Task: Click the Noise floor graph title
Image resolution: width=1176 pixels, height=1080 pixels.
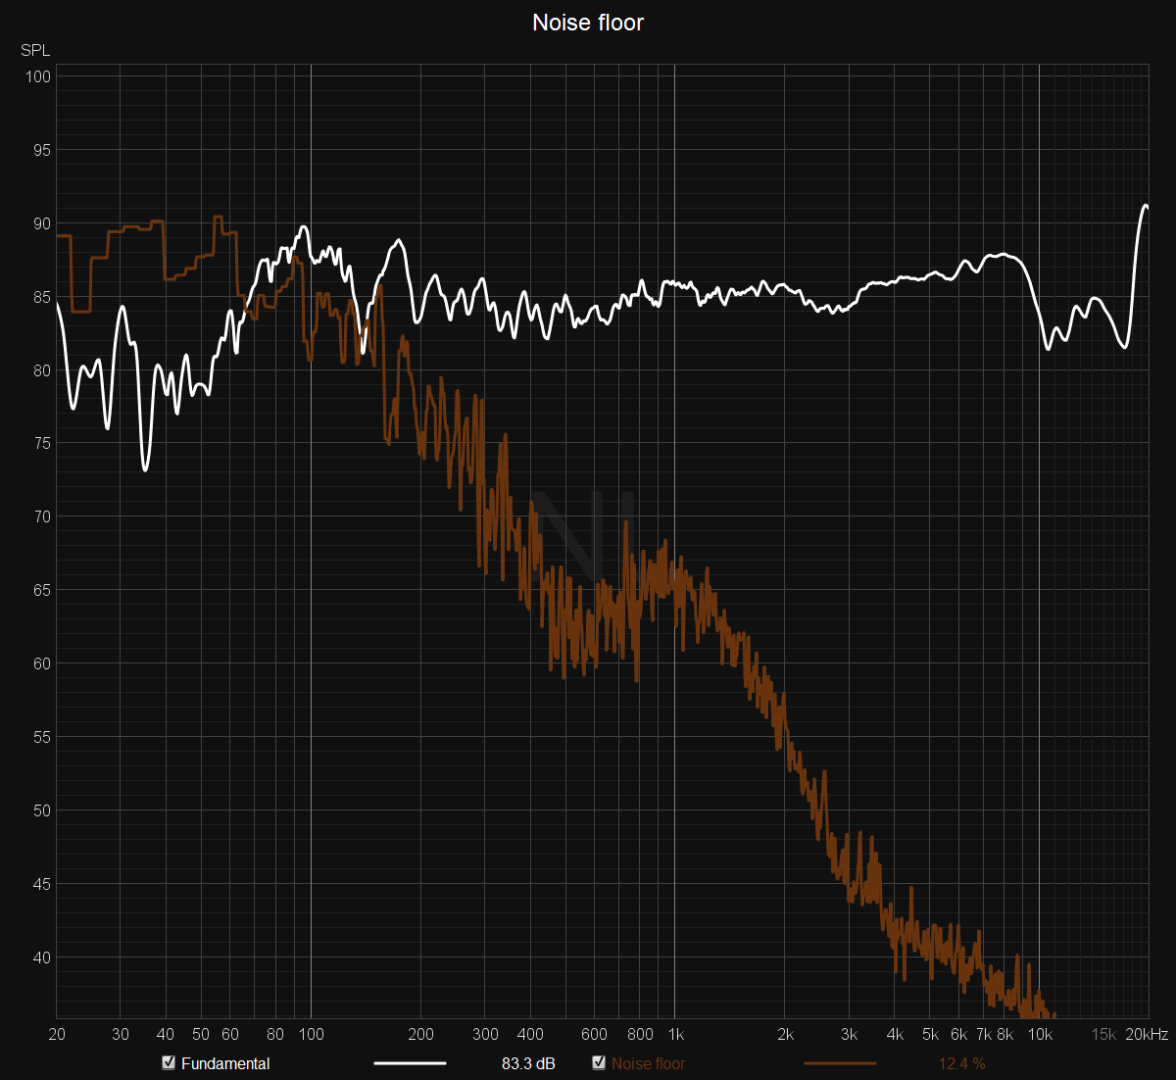Action: (588, 22)
